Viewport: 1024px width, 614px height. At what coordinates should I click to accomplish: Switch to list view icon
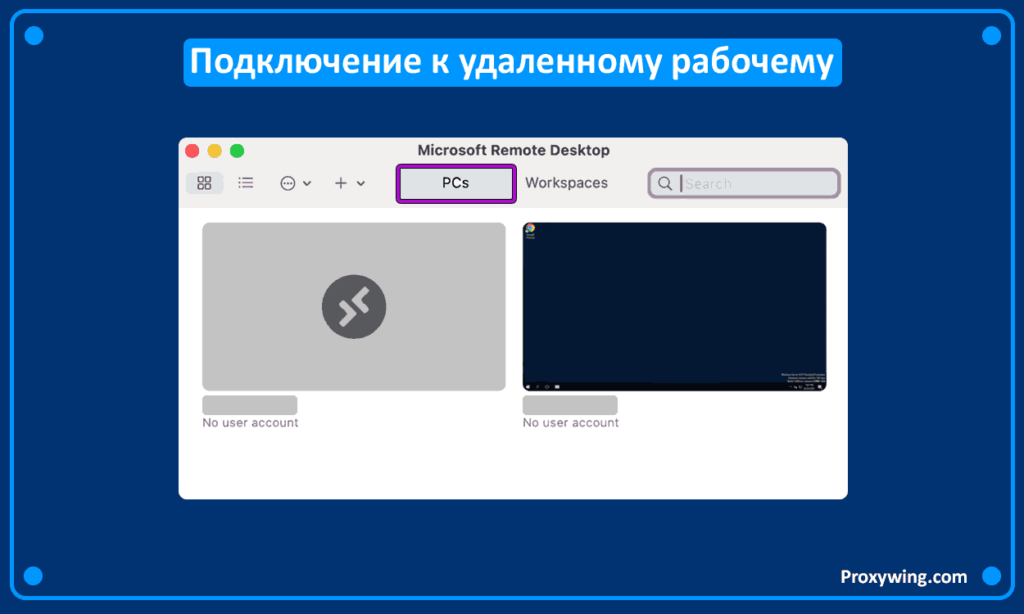(246, 183)
